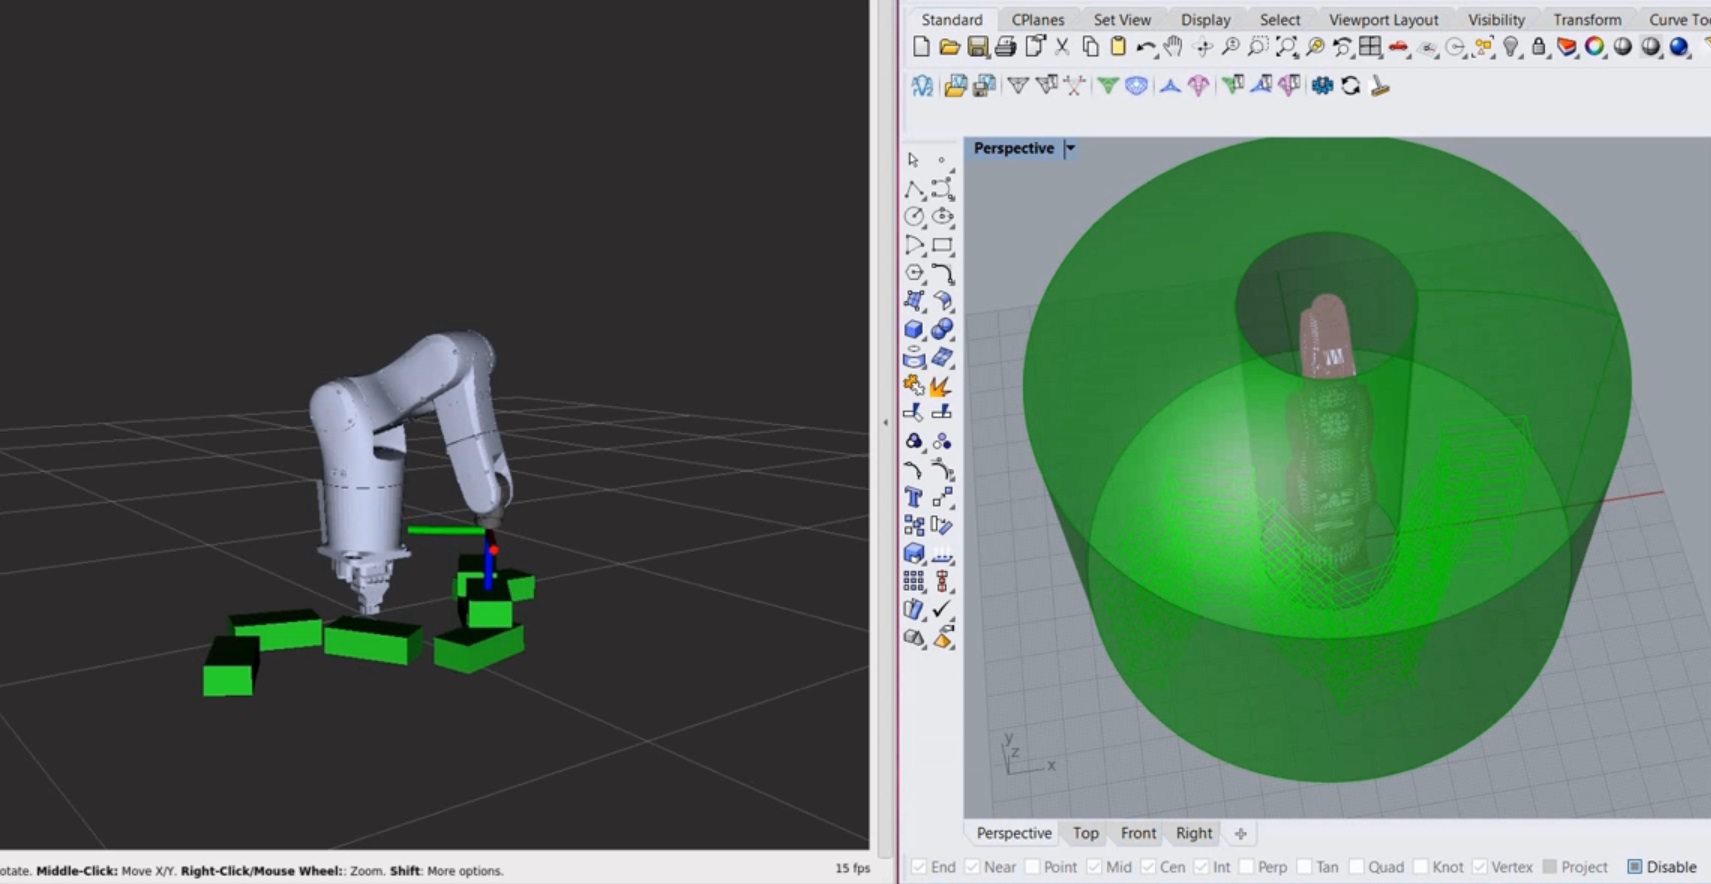Click the circular refresh arrows icon

click(x=1351, y=86)
